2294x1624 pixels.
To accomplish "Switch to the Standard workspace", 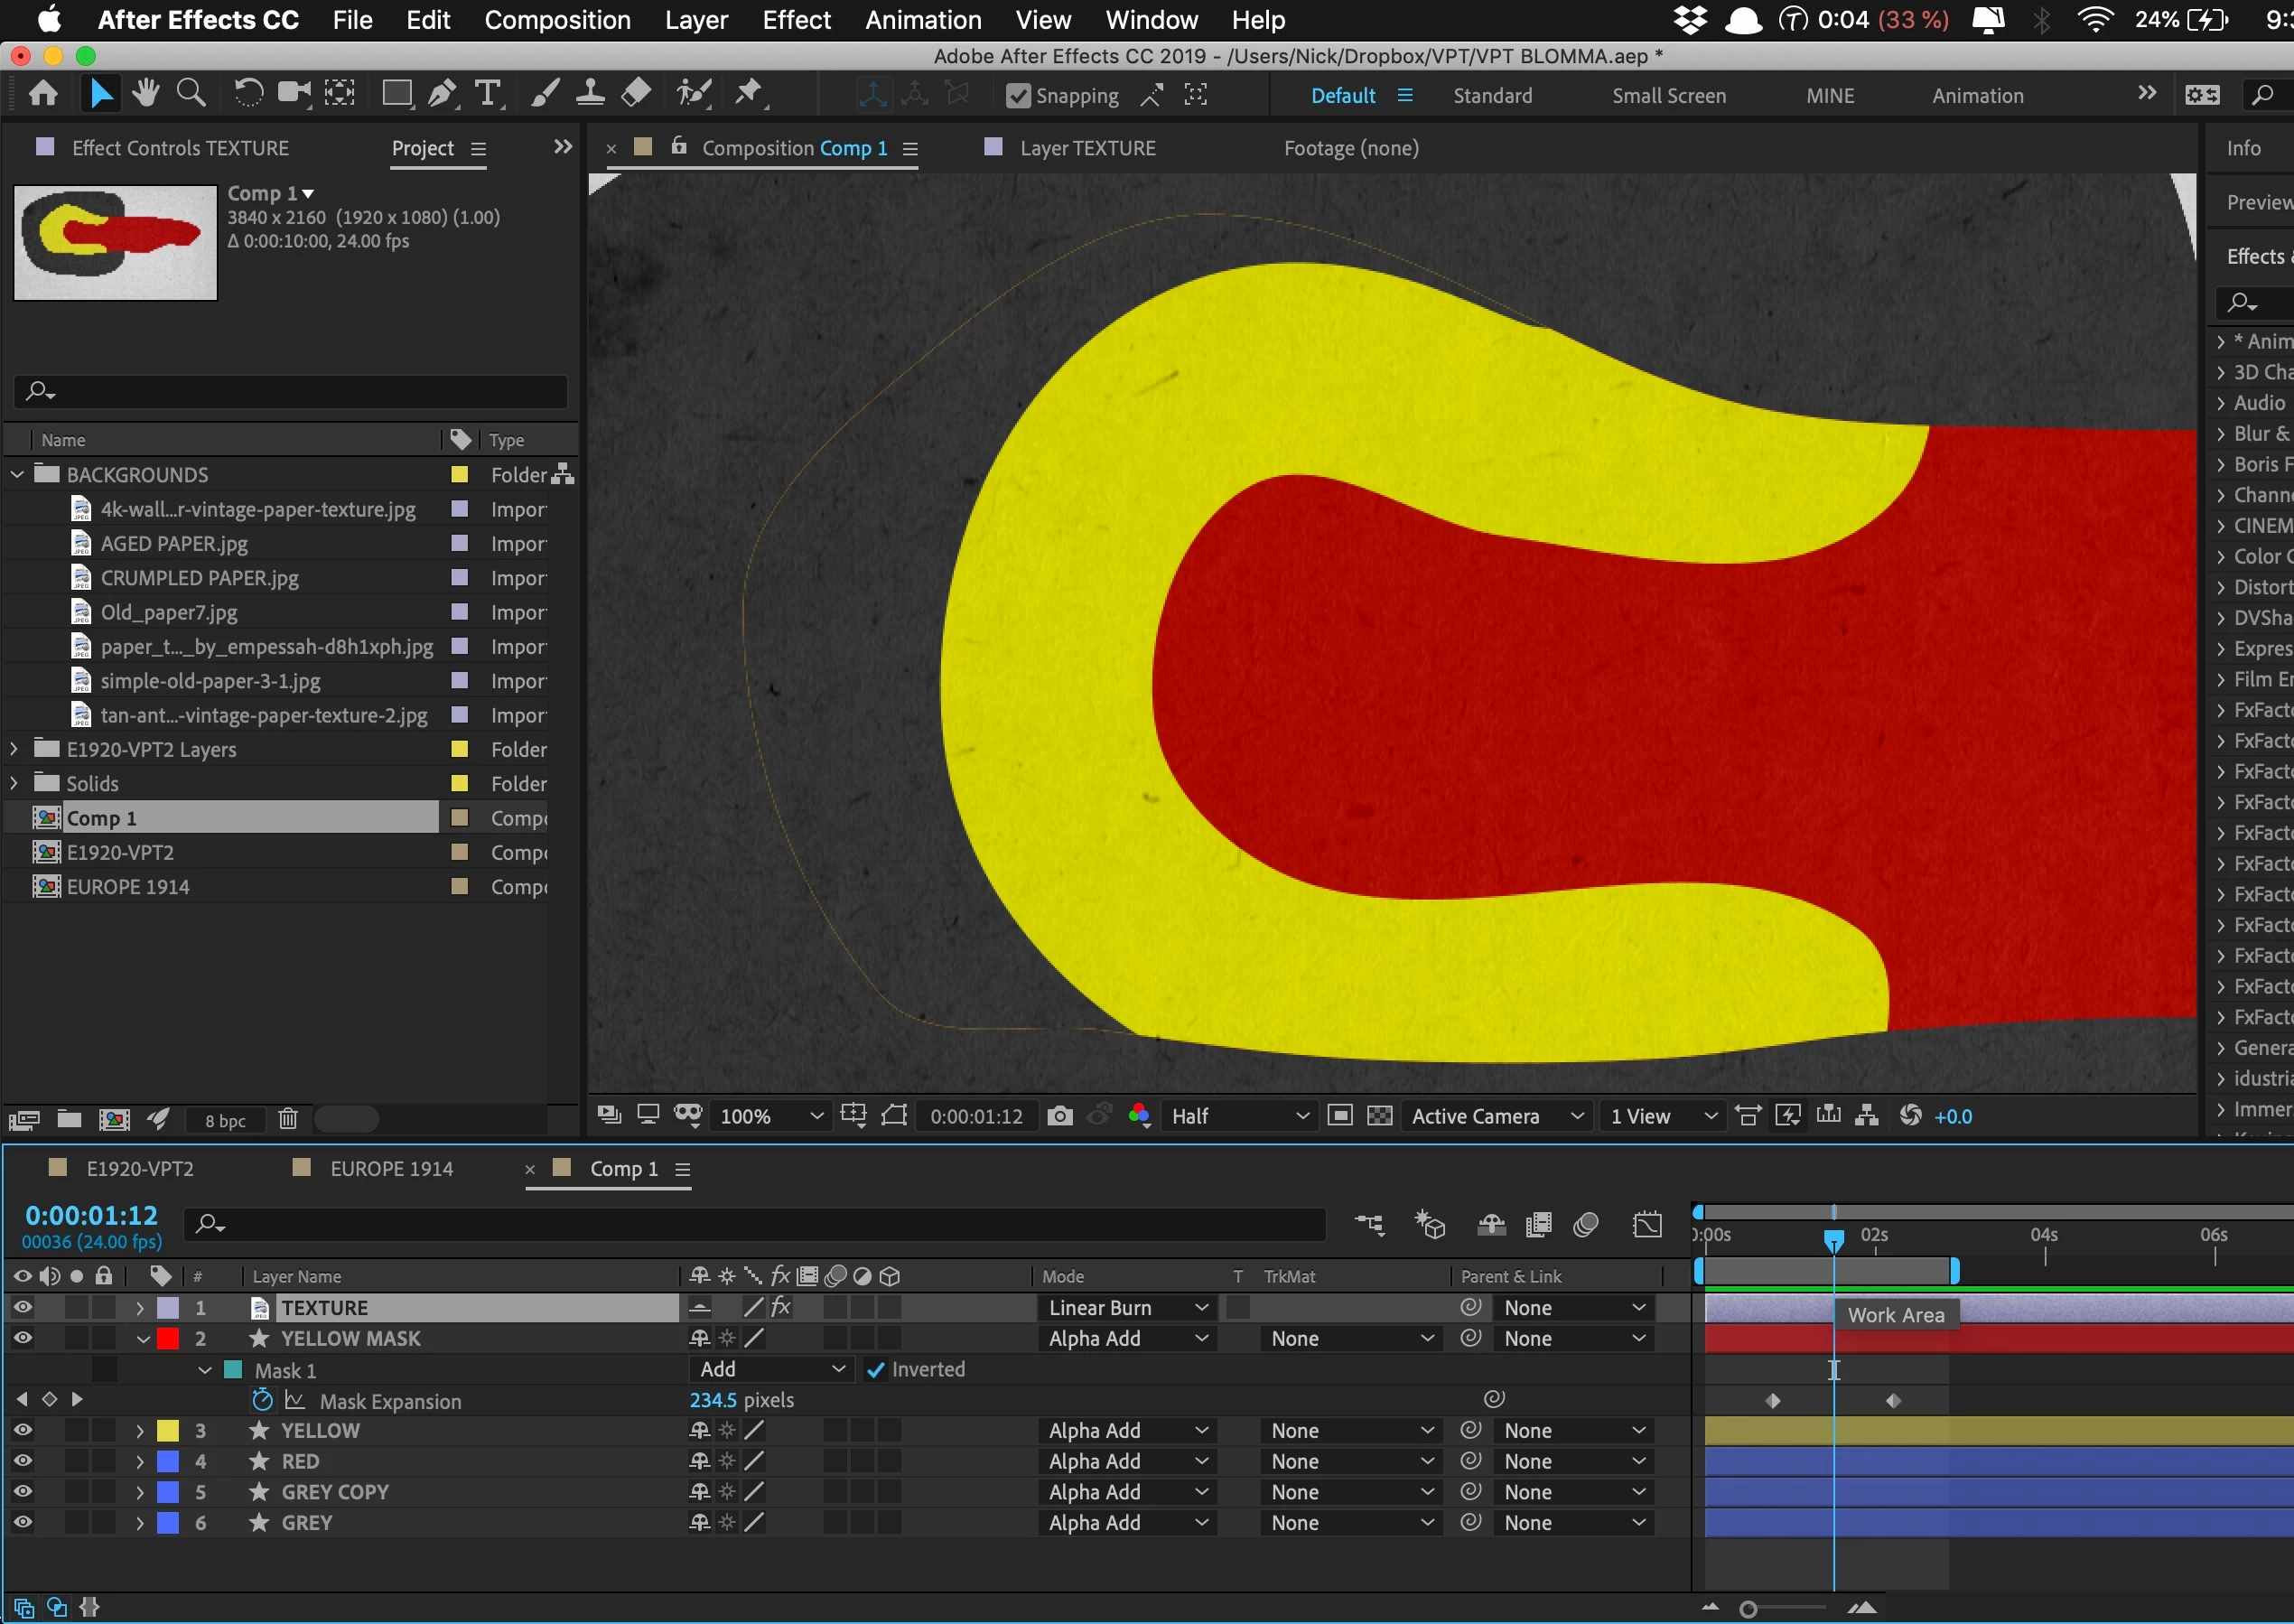I will (1491, 96).
